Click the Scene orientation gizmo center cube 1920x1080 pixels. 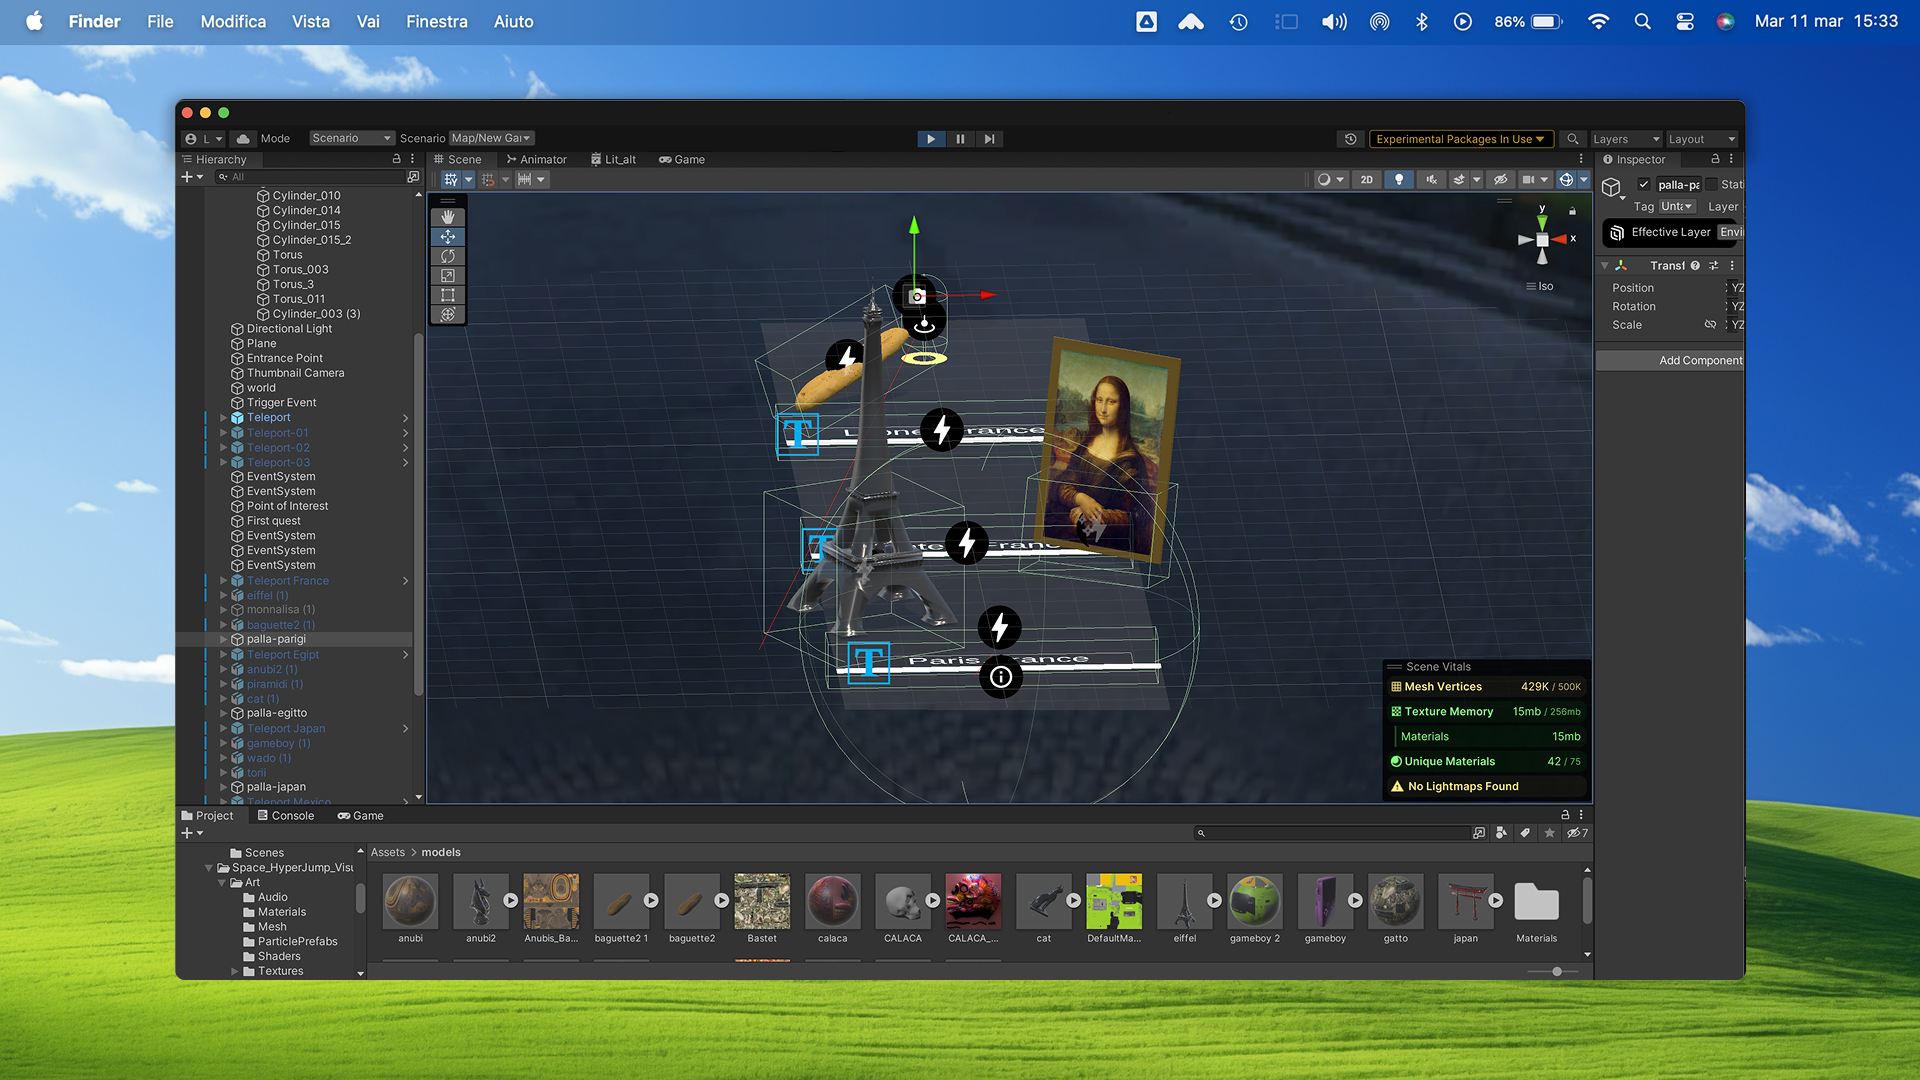(x=1542, y=240)
